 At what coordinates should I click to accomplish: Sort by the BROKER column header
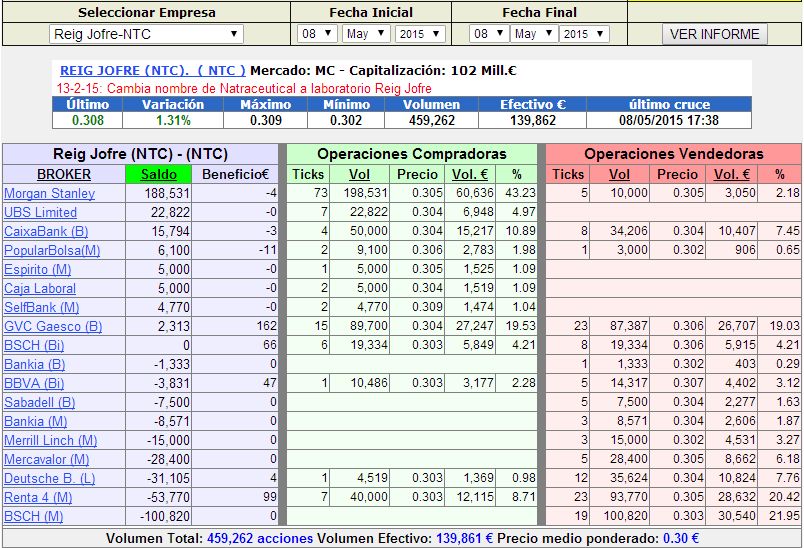pos(64,174)
